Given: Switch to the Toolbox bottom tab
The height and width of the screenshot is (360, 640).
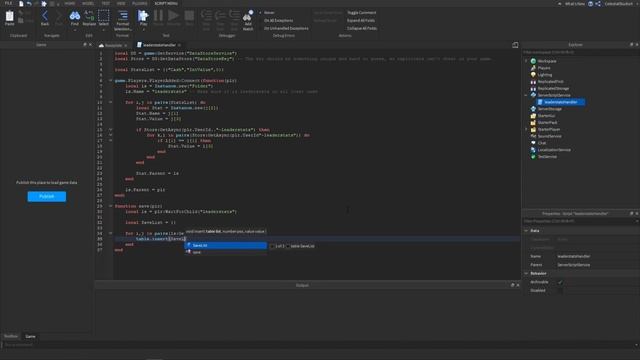Looking at the screenshot, I should [x=11, y=336].
